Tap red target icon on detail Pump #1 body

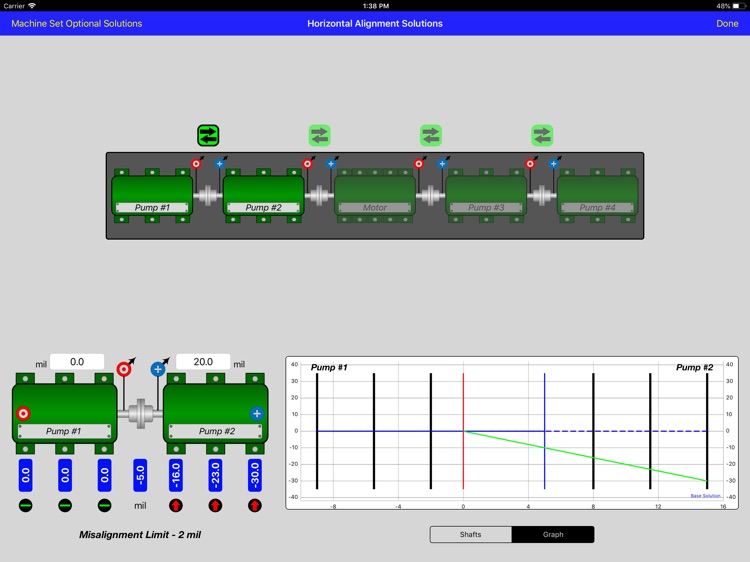pos(23,413)
